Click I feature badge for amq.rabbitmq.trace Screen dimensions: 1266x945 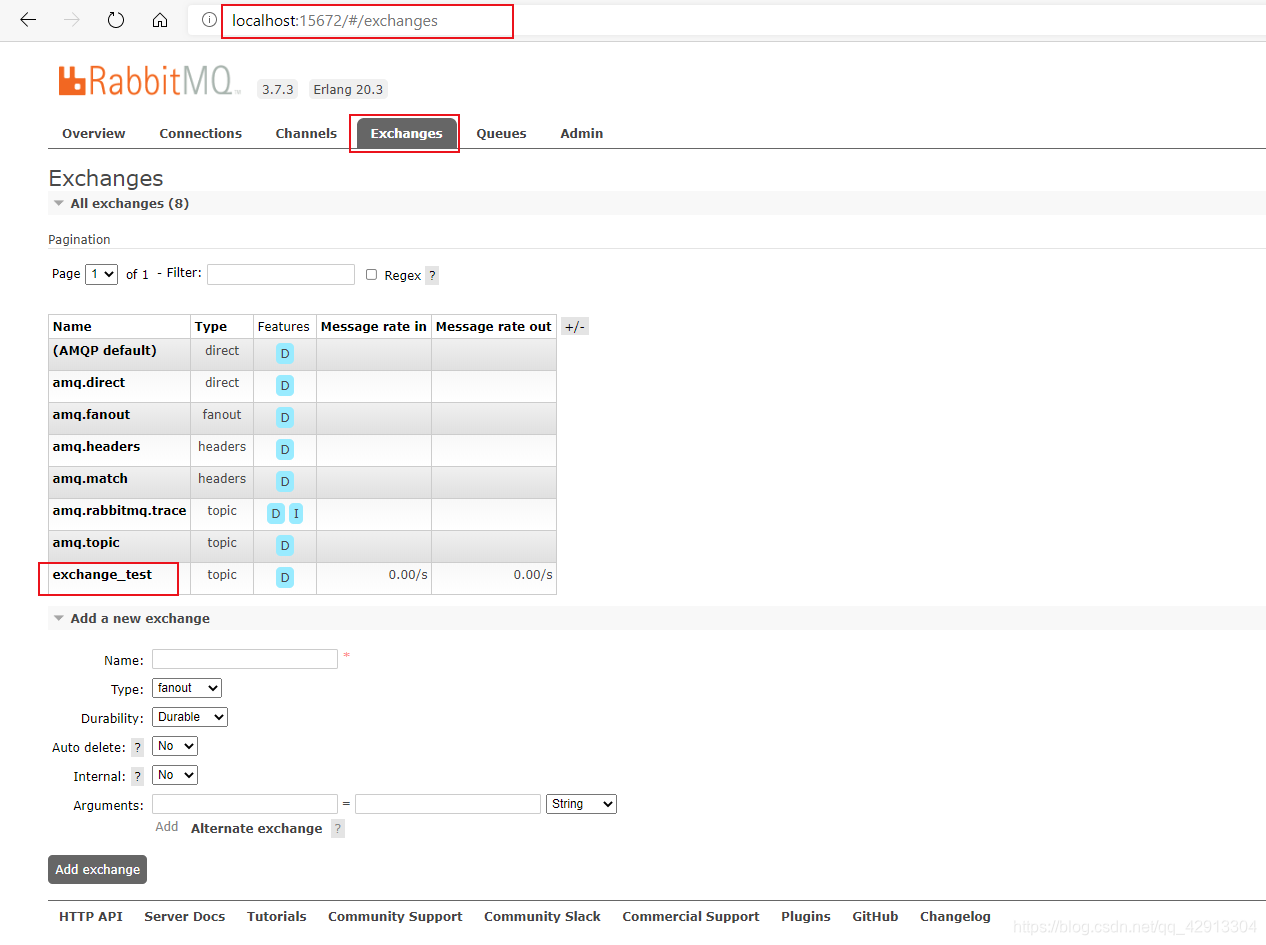click(296, 514)
